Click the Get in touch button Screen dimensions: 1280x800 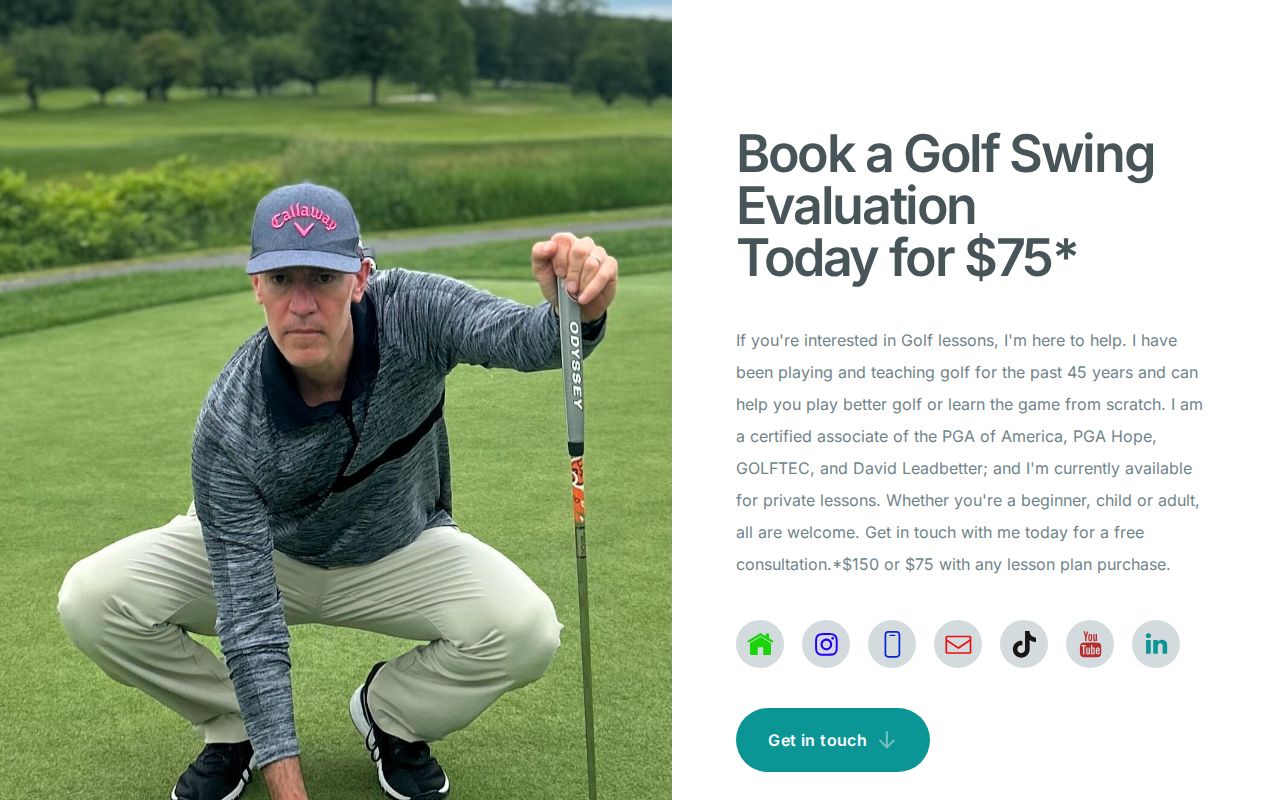point(833,740)
